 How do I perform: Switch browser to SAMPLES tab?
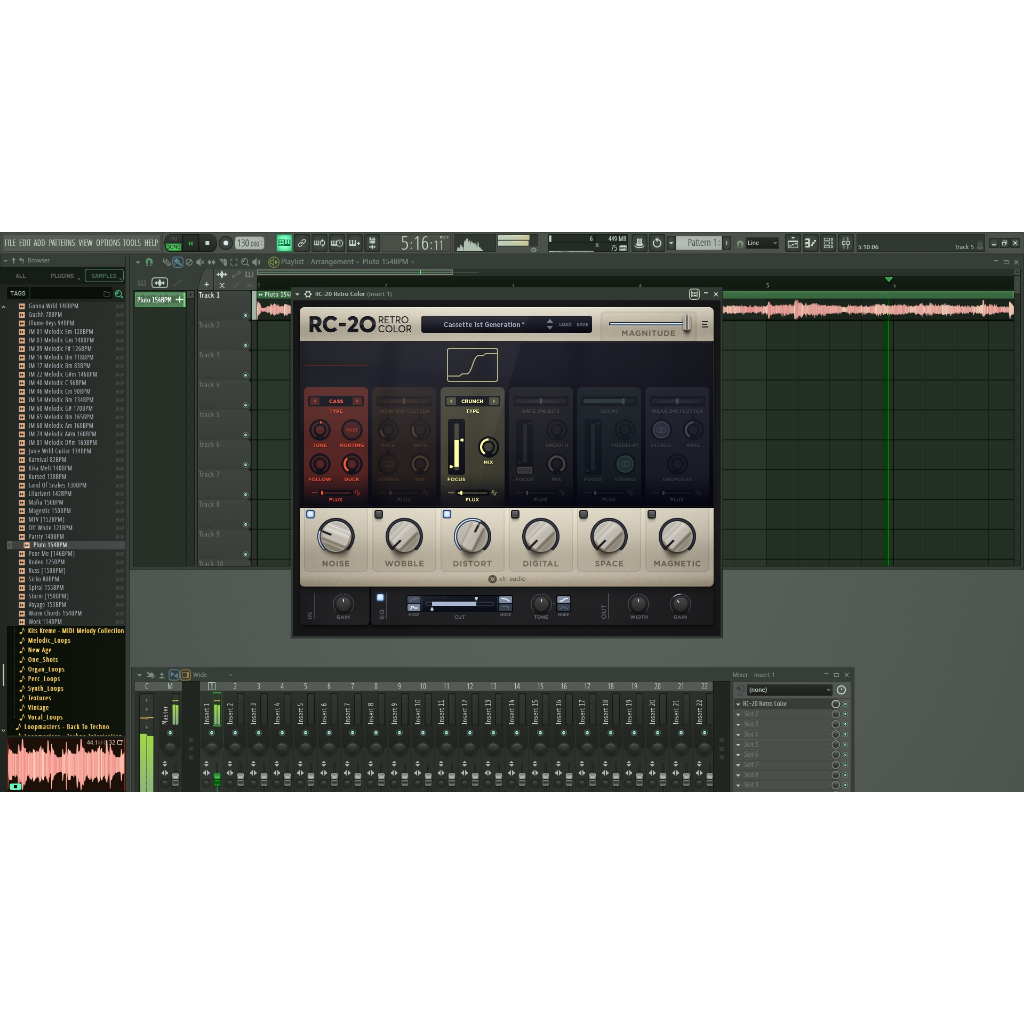(104, 276)
